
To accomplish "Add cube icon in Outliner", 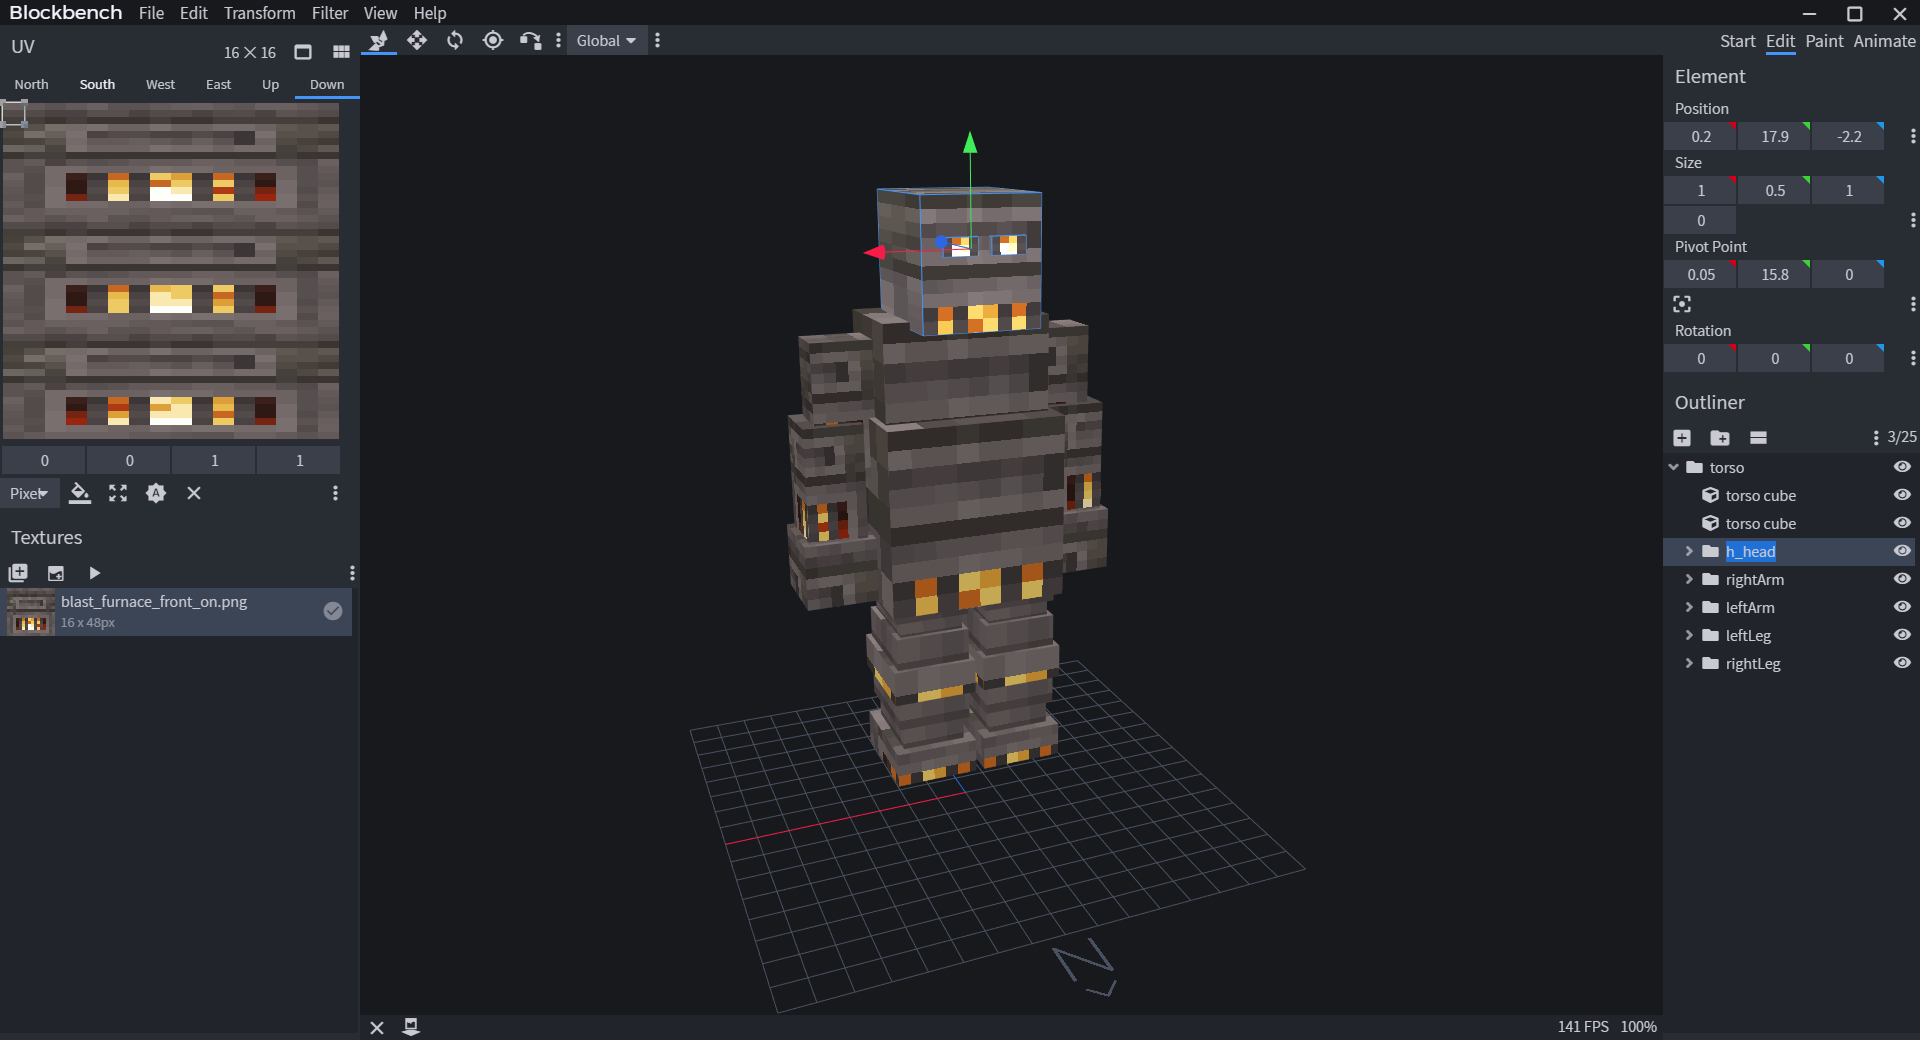I will (1682, 438).
